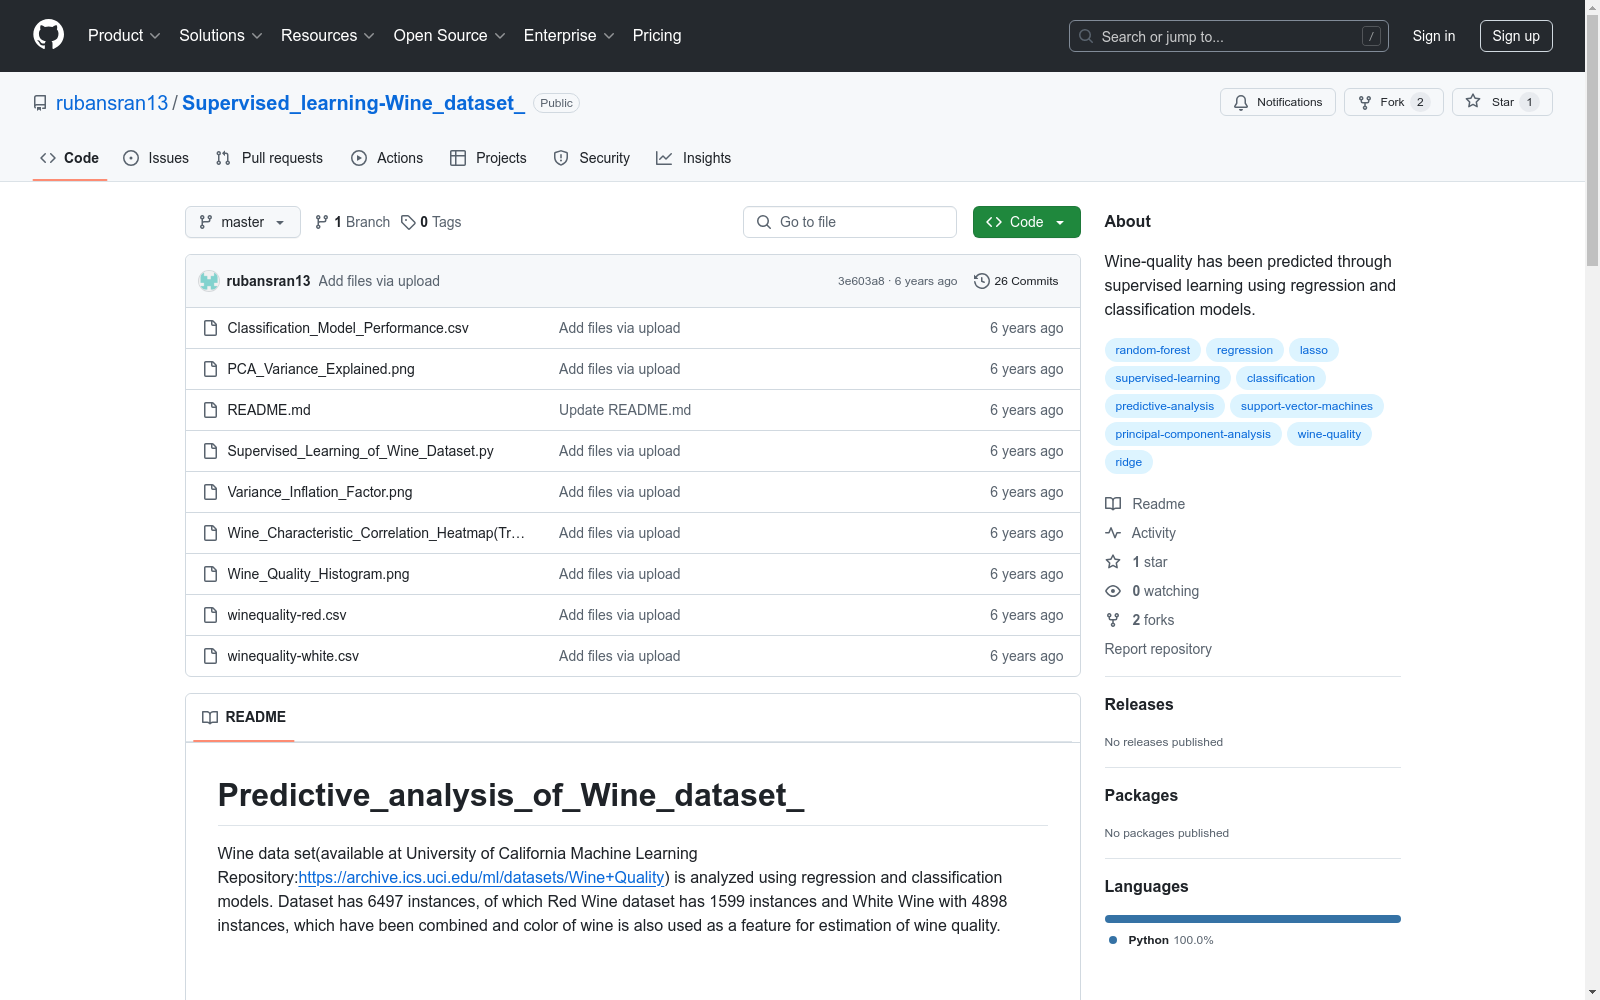Viewport: 1600px width, 1000px height.
Task: Click the eye icon beside 0 watching
Action: (1113, 591)
